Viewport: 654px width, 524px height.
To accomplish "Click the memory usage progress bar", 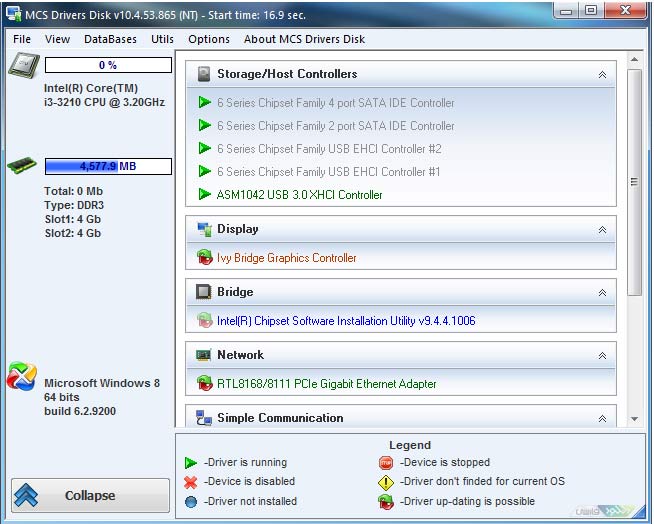I will (x=108, y=166).
